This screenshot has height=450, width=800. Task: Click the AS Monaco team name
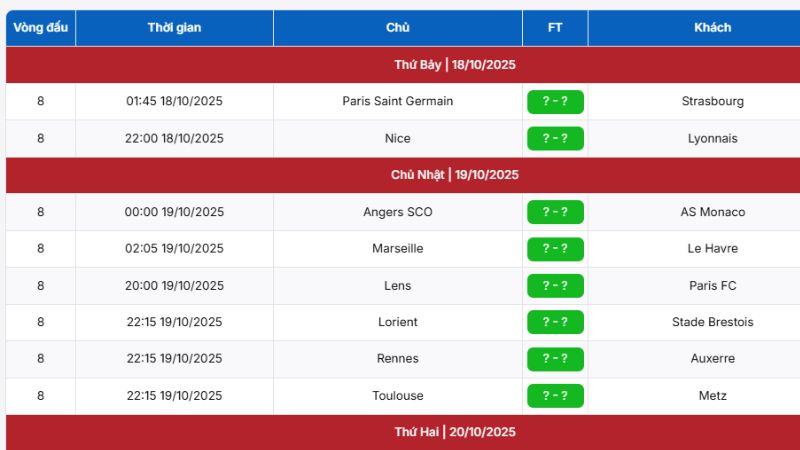click(x=712, y=212)
